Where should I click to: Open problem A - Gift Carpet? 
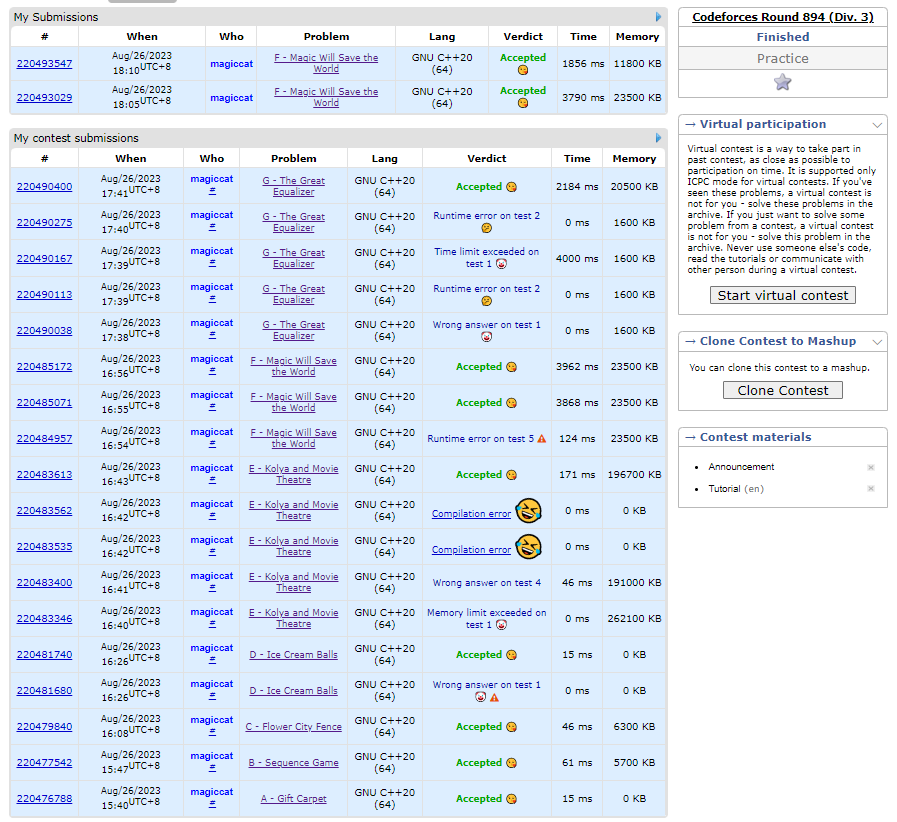click(x=293, y=799)
